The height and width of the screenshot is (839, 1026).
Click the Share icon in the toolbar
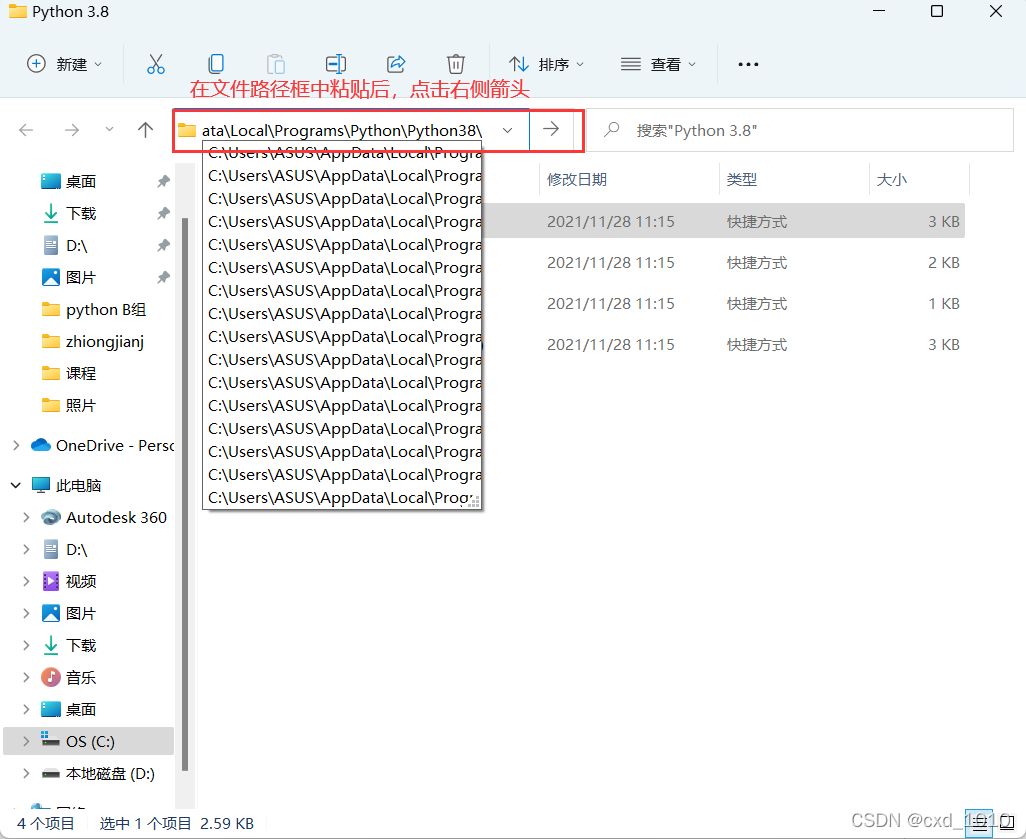click(396, 64)
